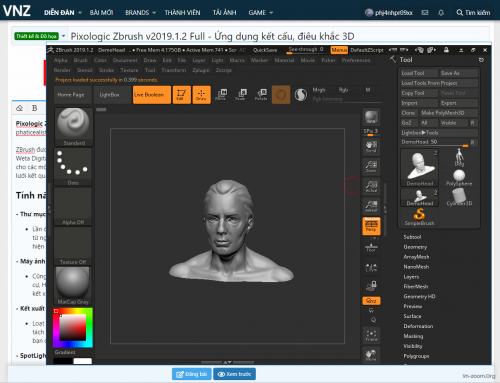Click the Load Tool button
This screenshot has height=383, width=500.
click(419, 73)
